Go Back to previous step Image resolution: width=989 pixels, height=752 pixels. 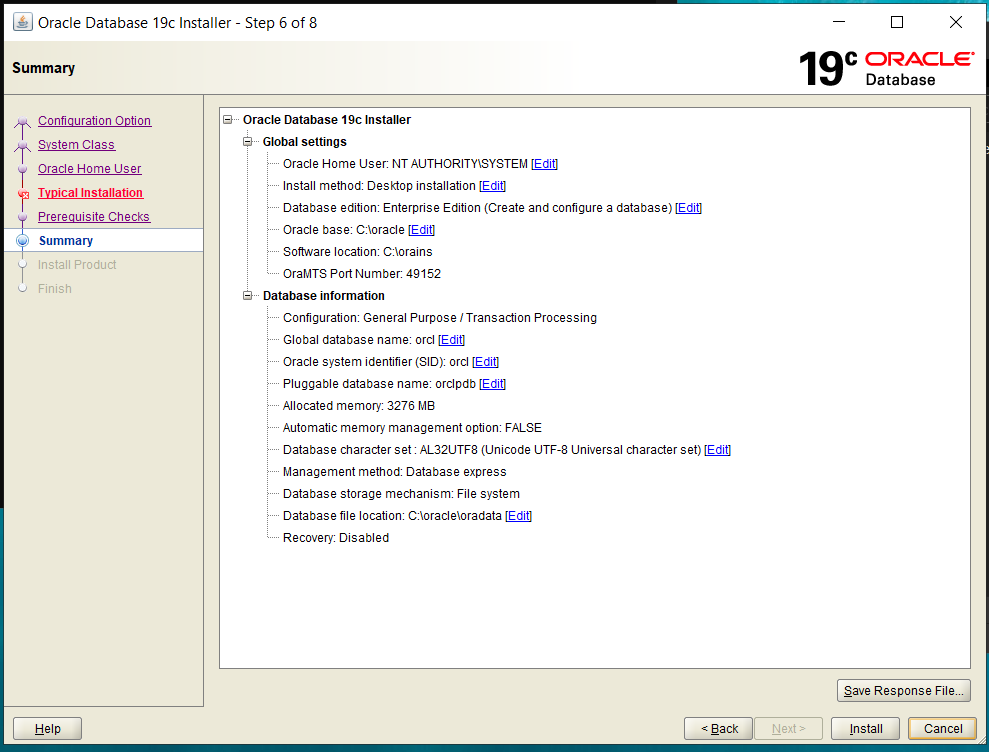click(x=718, y=729)
